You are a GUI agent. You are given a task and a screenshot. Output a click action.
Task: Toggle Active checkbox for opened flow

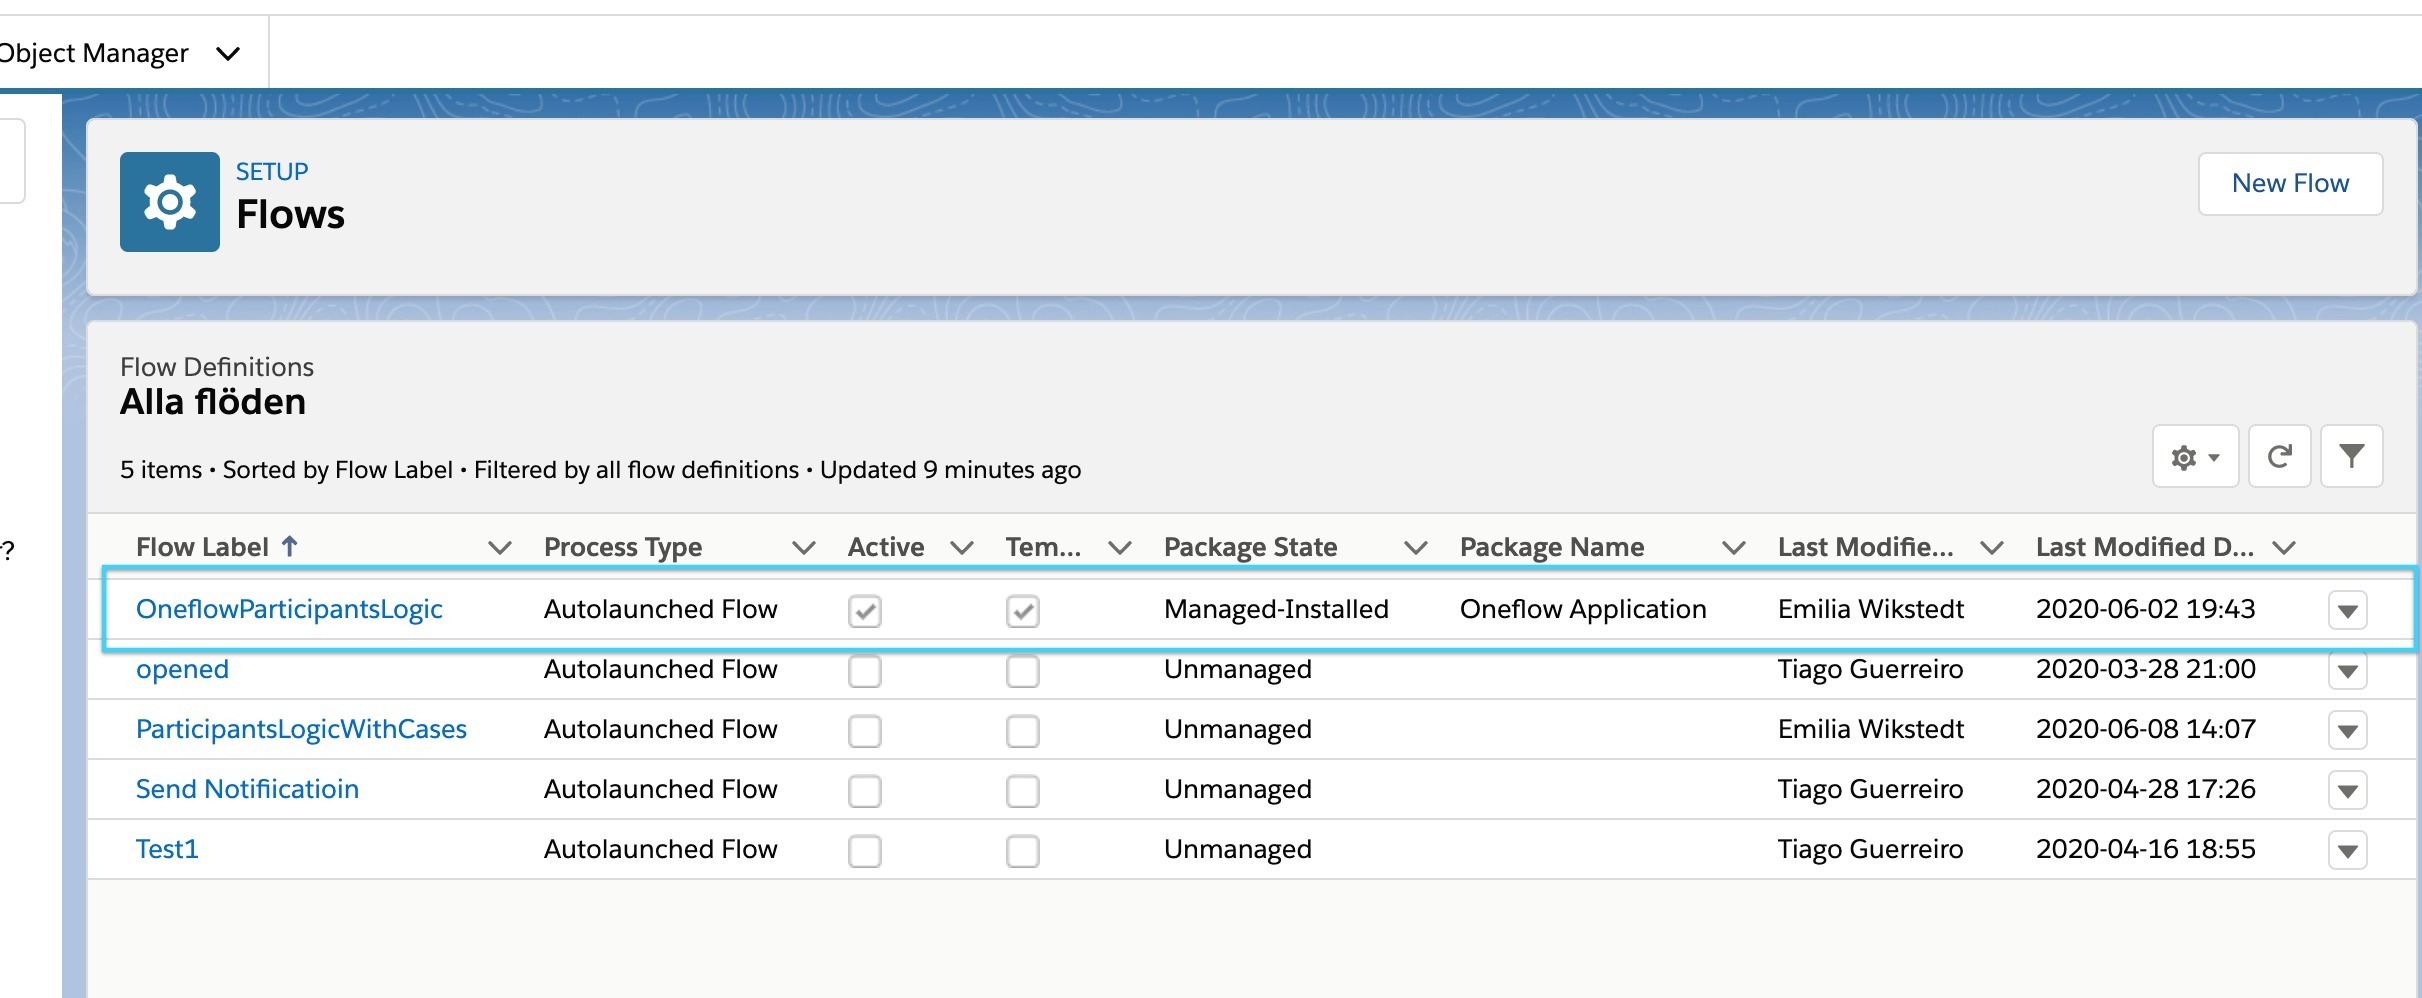tap(865, 671)
